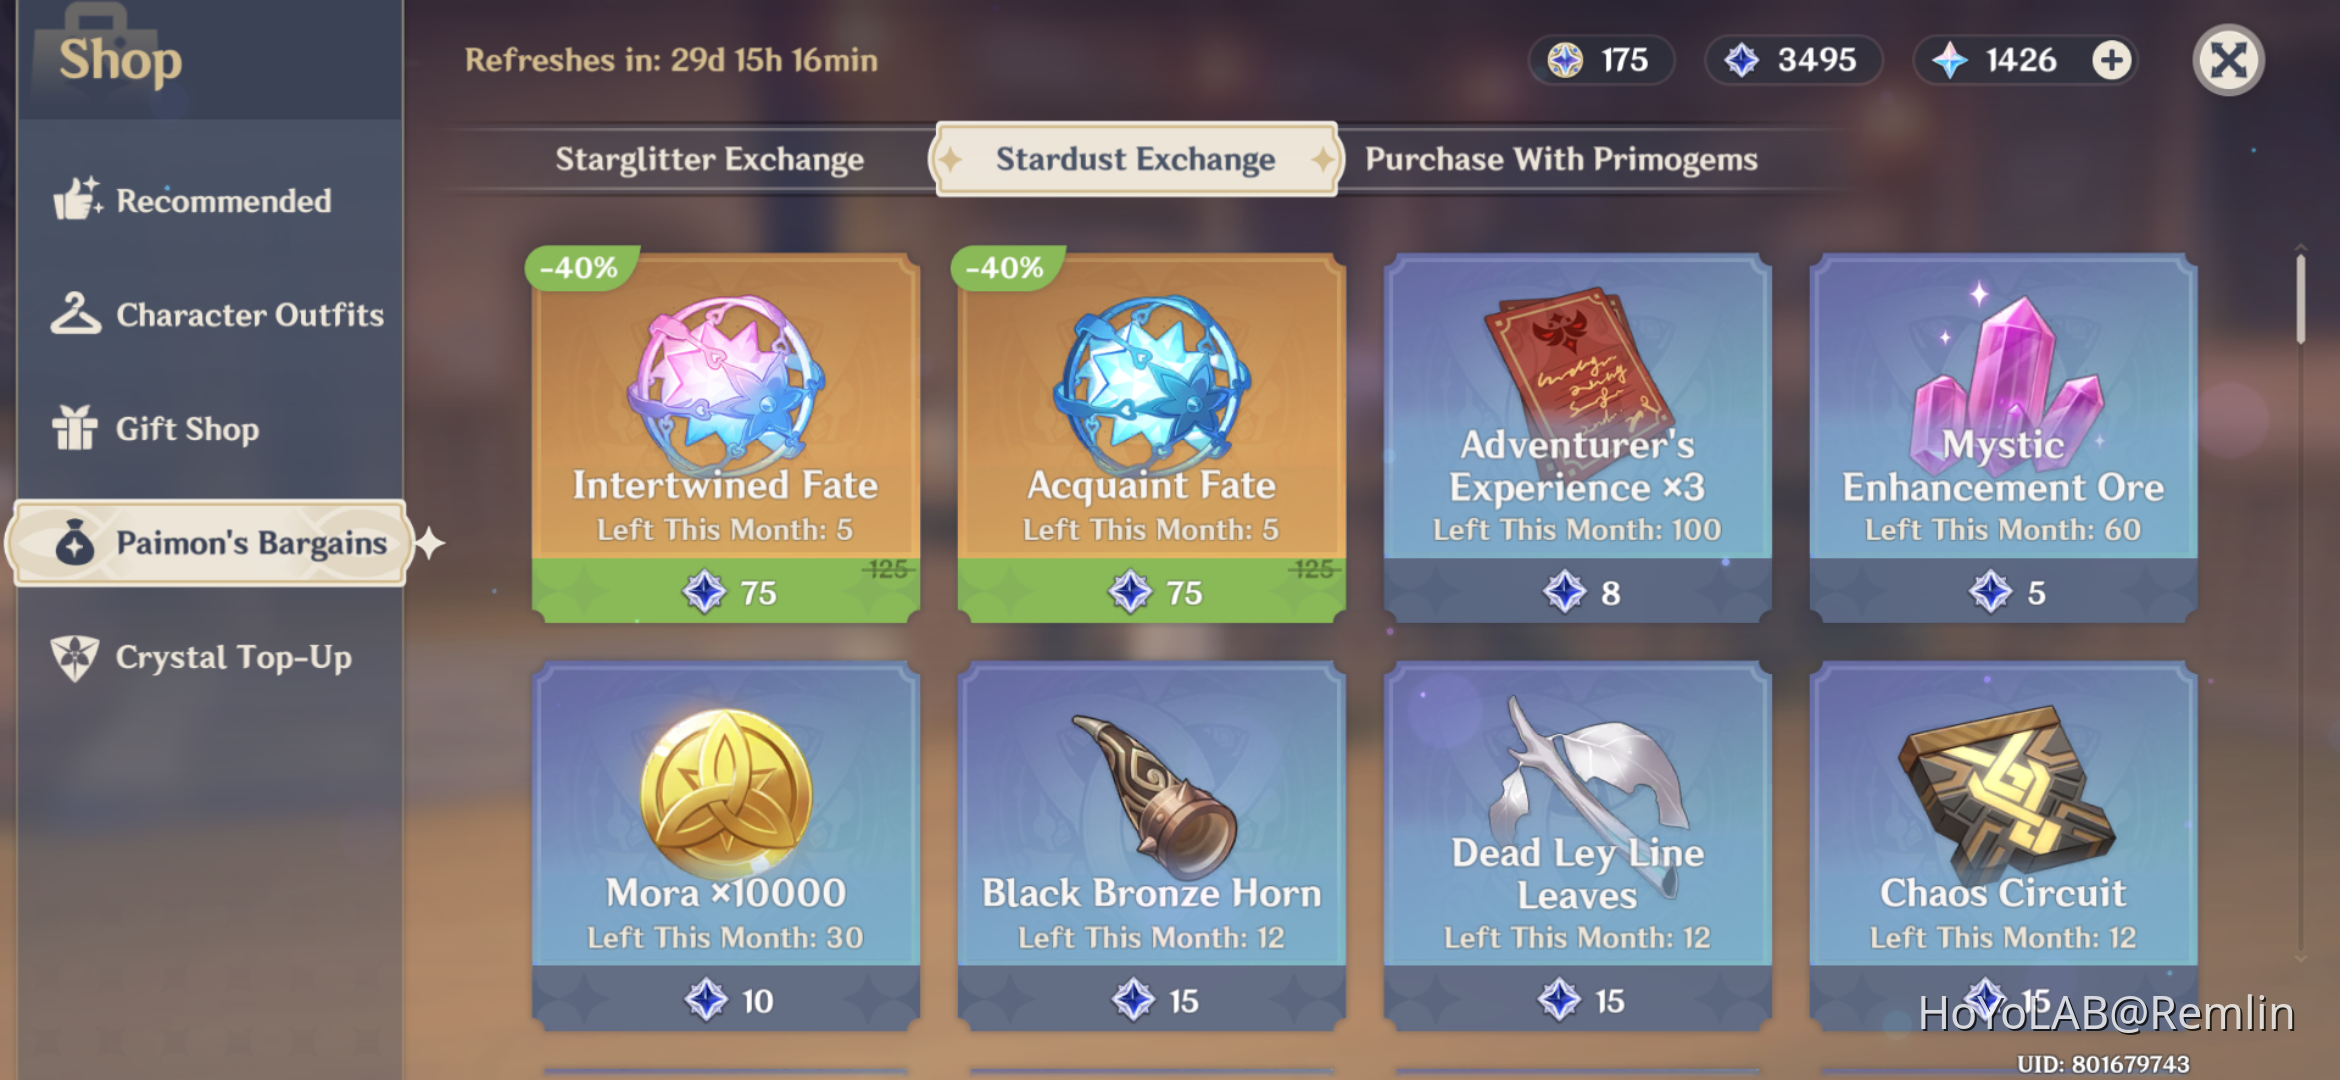Open Purchase With Primogems tab
The image size is (2340, 1080).
(x=1561, y=159)
